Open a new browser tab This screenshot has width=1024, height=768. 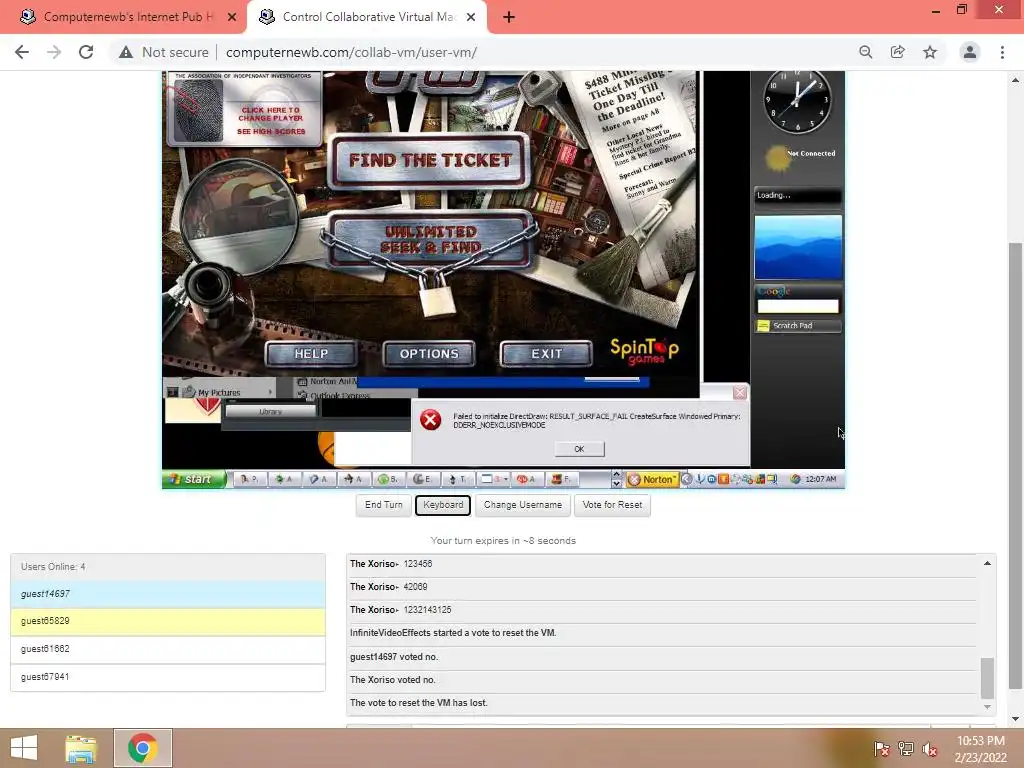pos(509,17)
